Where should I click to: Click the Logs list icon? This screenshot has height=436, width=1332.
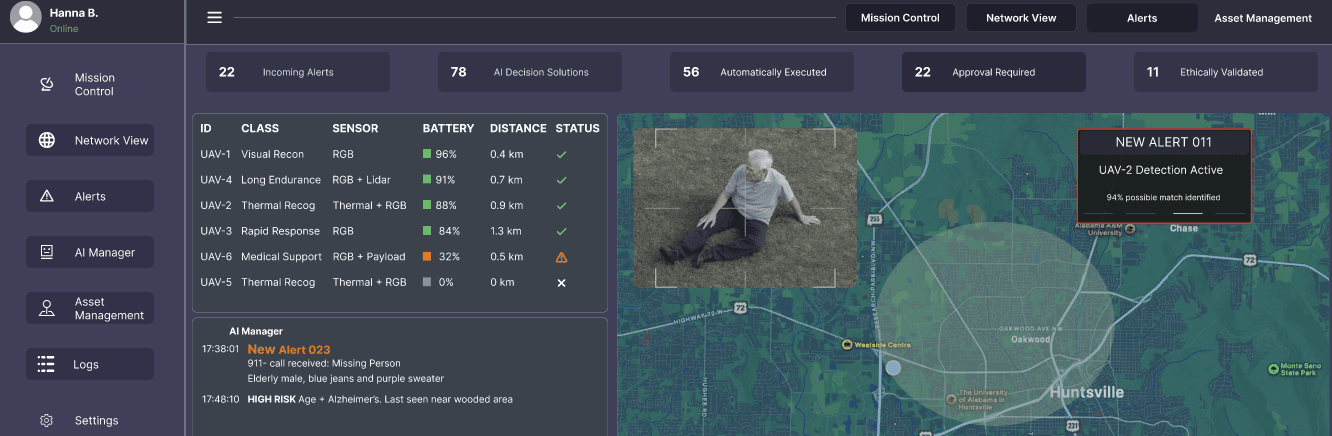(x=46, y=364)
